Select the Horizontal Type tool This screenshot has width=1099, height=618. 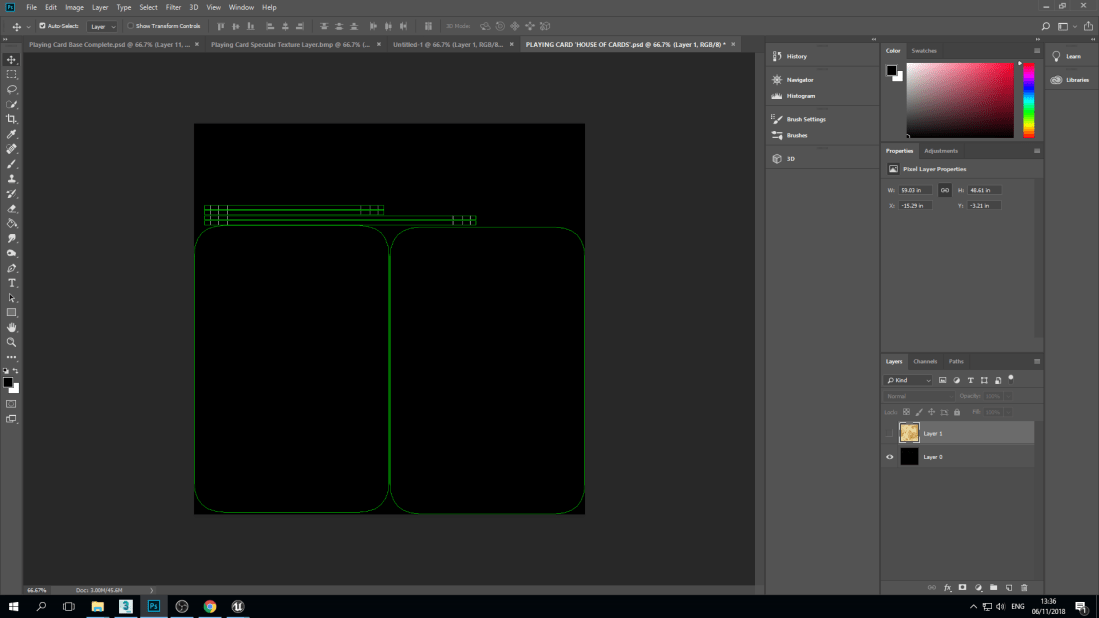[x=12, y=281]
